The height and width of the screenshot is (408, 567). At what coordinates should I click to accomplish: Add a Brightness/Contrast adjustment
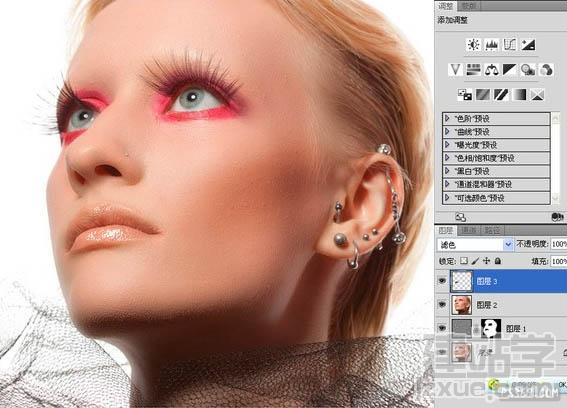click(x=473, y=45)
